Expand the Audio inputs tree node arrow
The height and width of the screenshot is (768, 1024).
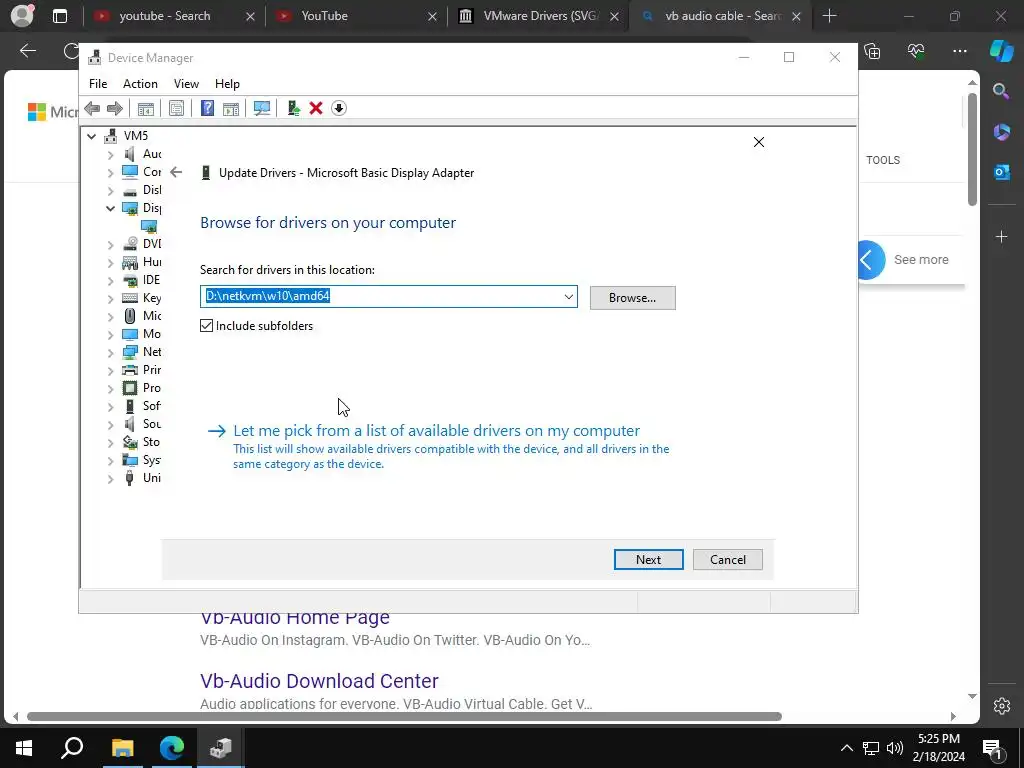(110, 154)
